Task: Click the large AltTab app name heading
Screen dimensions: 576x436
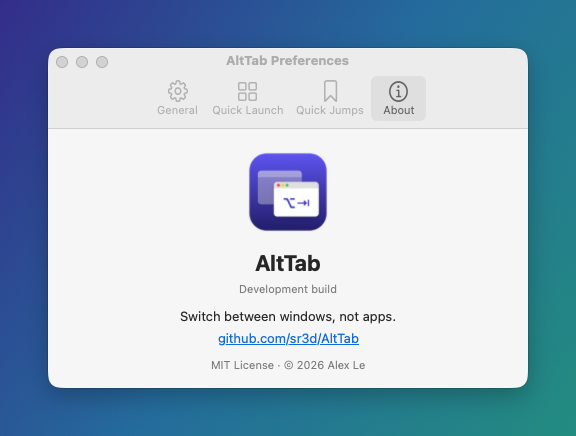Action: point(288,263)
